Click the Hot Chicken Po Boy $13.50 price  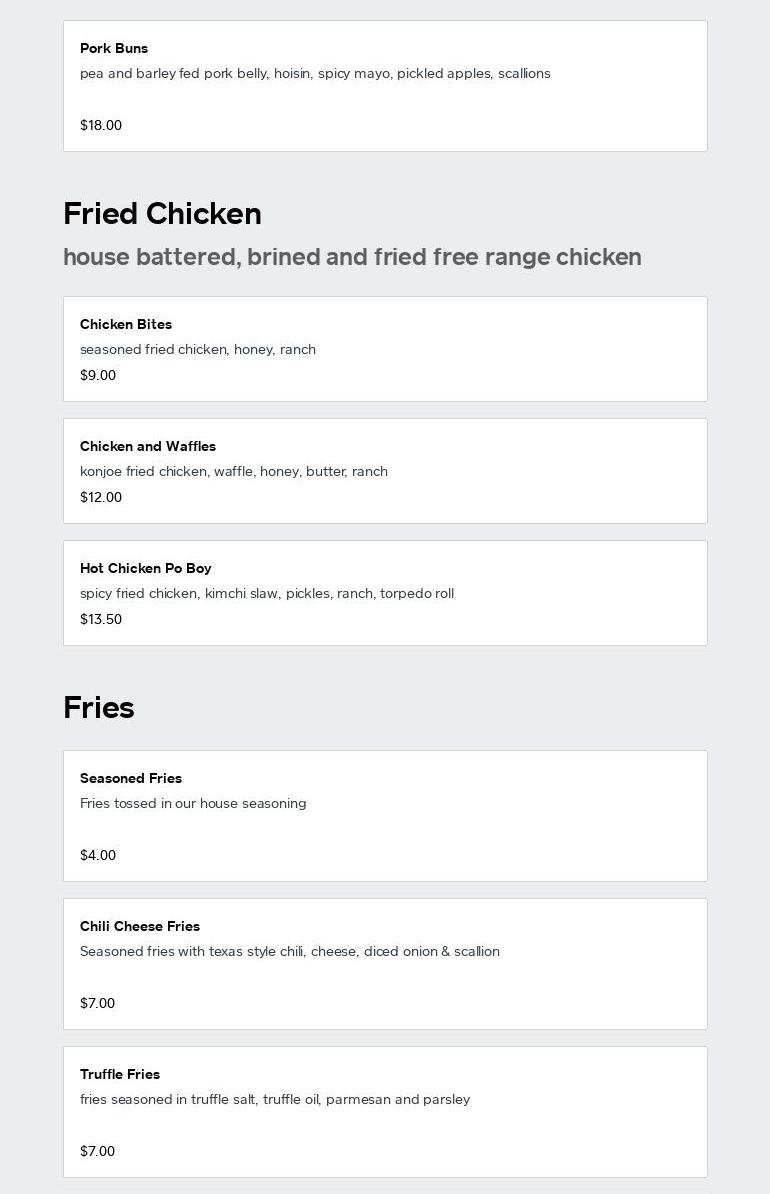[x=101, y=619]
